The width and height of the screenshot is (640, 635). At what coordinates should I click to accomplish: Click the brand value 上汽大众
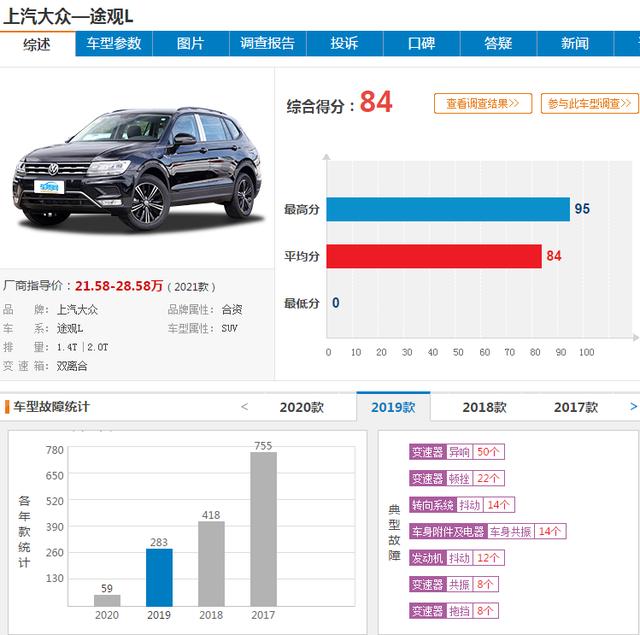[x=77, y=310]
